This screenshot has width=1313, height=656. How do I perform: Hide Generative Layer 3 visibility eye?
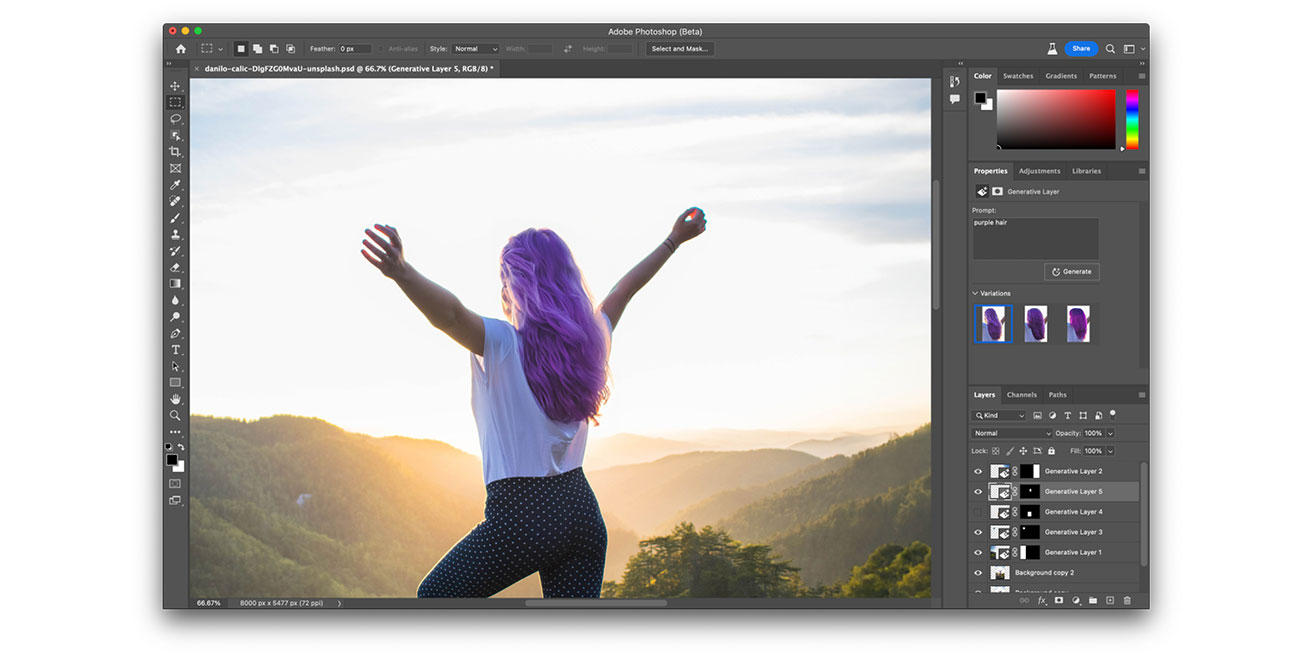coord(978,532)
